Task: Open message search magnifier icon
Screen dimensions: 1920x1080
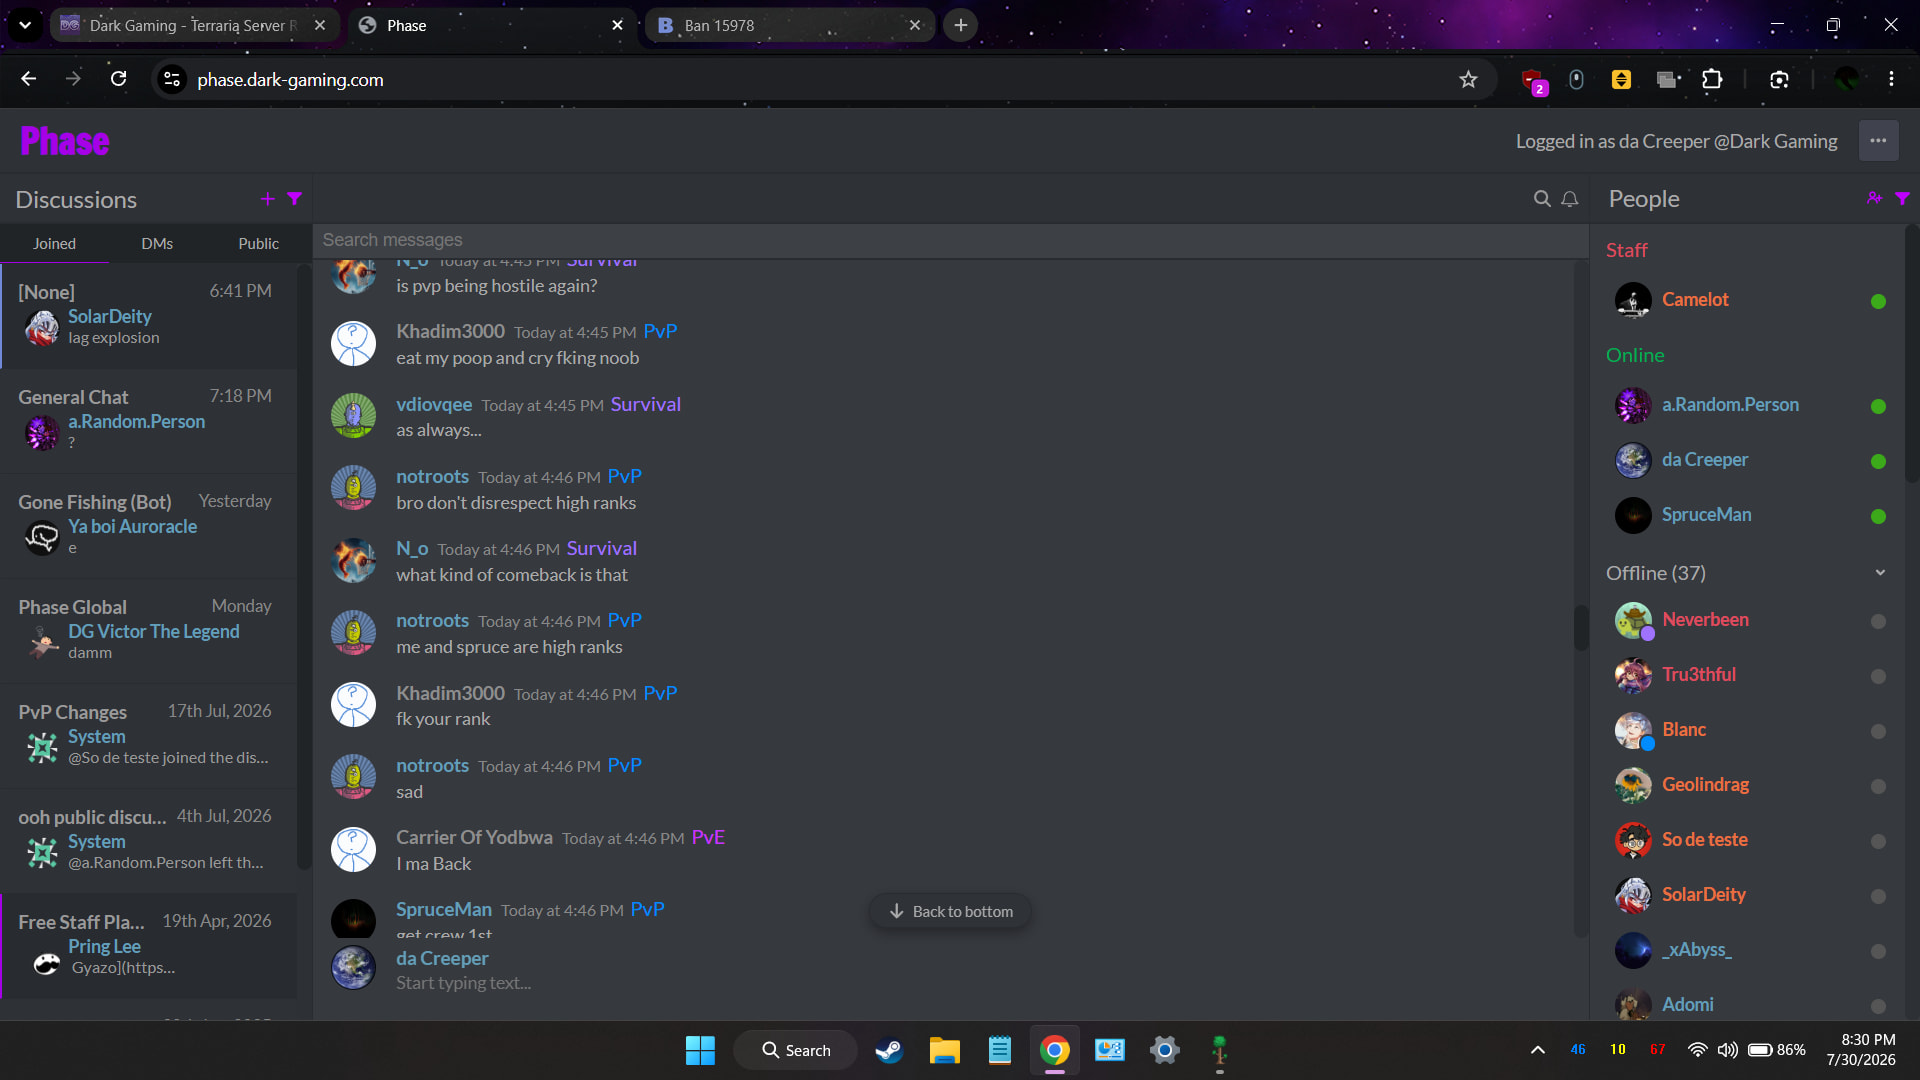Action: [x=1542, y=199]
